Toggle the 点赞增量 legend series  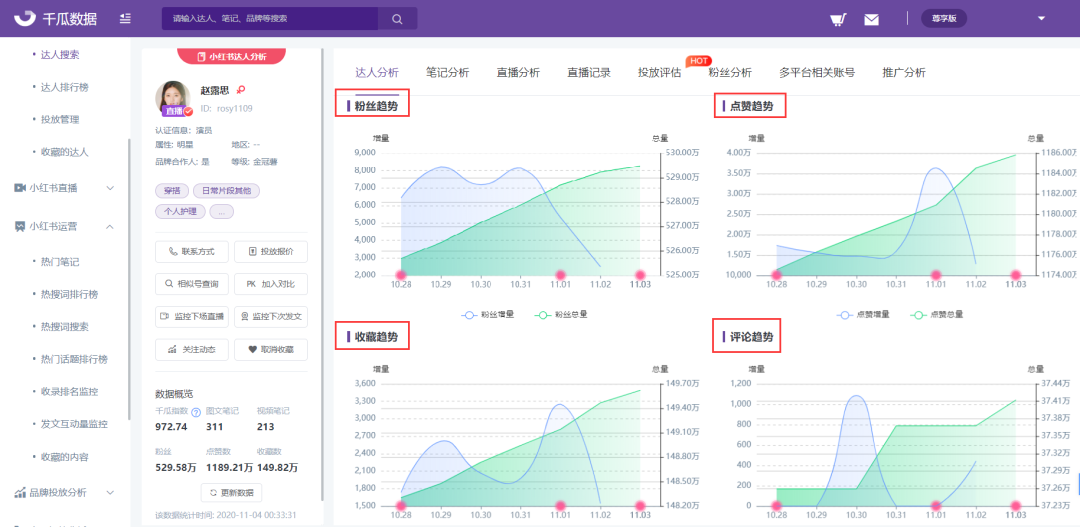(864, 315)
